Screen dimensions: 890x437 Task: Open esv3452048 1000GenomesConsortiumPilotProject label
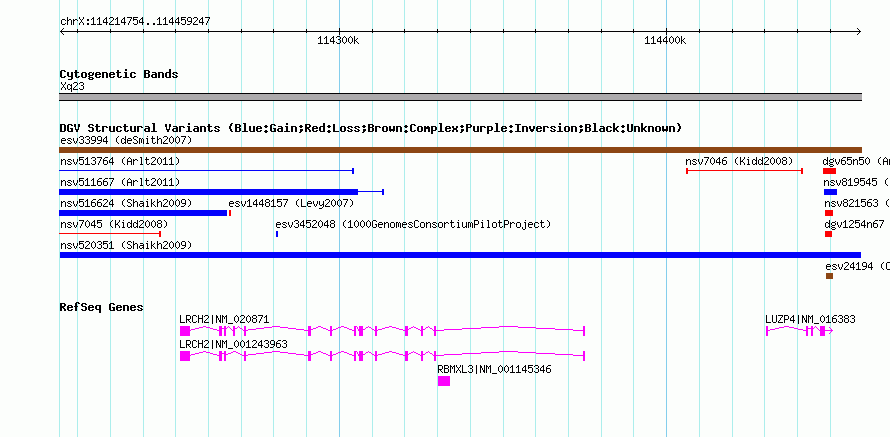413,224
